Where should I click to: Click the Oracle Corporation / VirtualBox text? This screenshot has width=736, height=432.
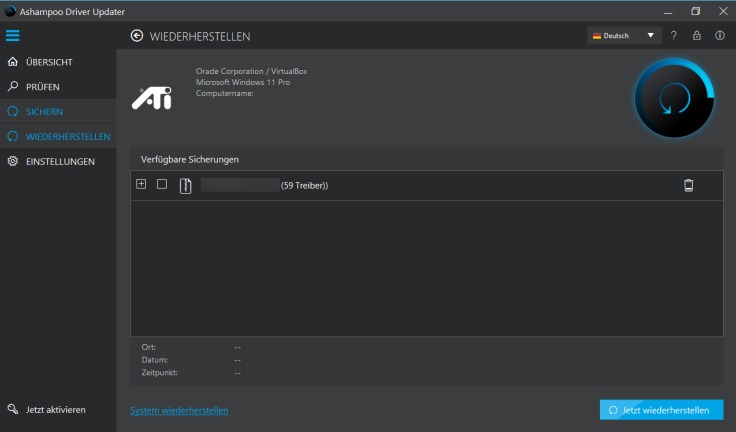pos(252,71)
